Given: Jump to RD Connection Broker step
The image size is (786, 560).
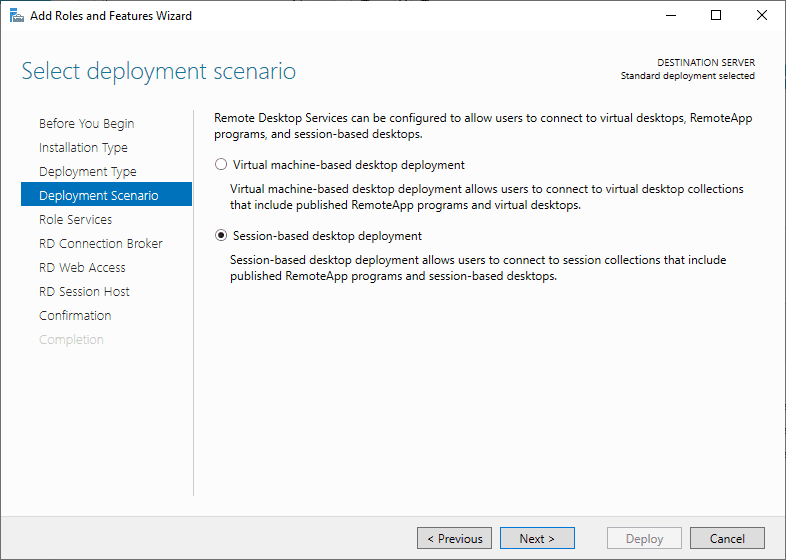Looking at the screenshot, I should tap(100, 244).
